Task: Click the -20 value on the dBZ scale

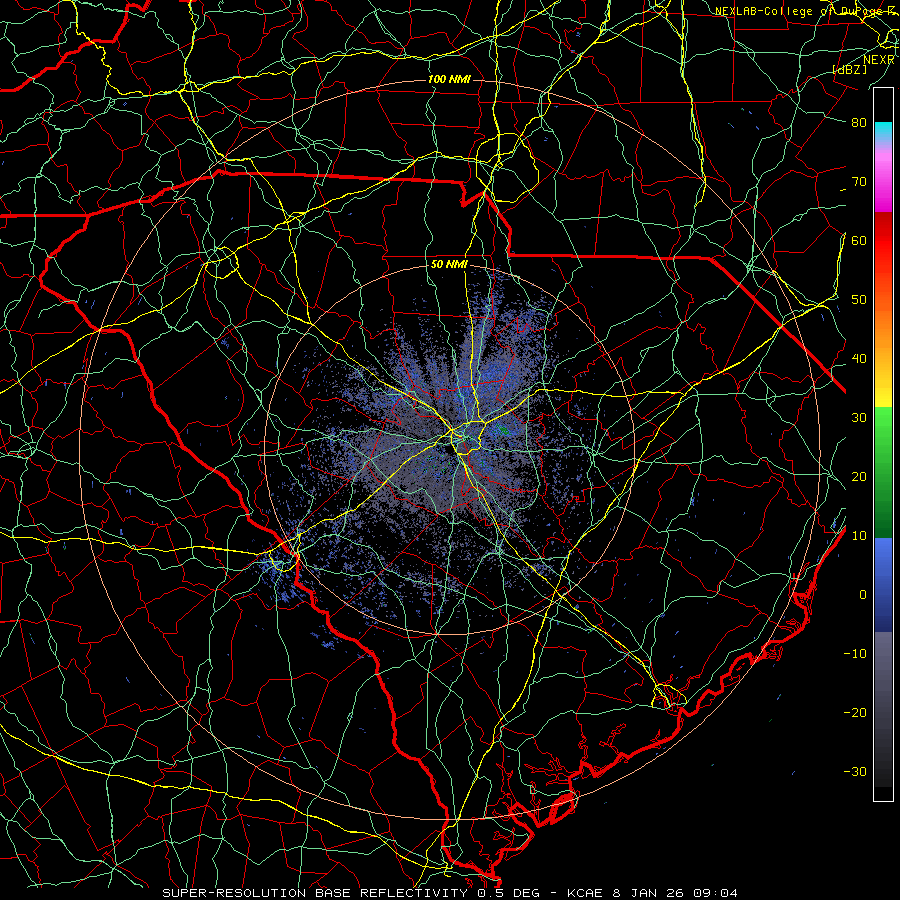Action: [855, 713]
